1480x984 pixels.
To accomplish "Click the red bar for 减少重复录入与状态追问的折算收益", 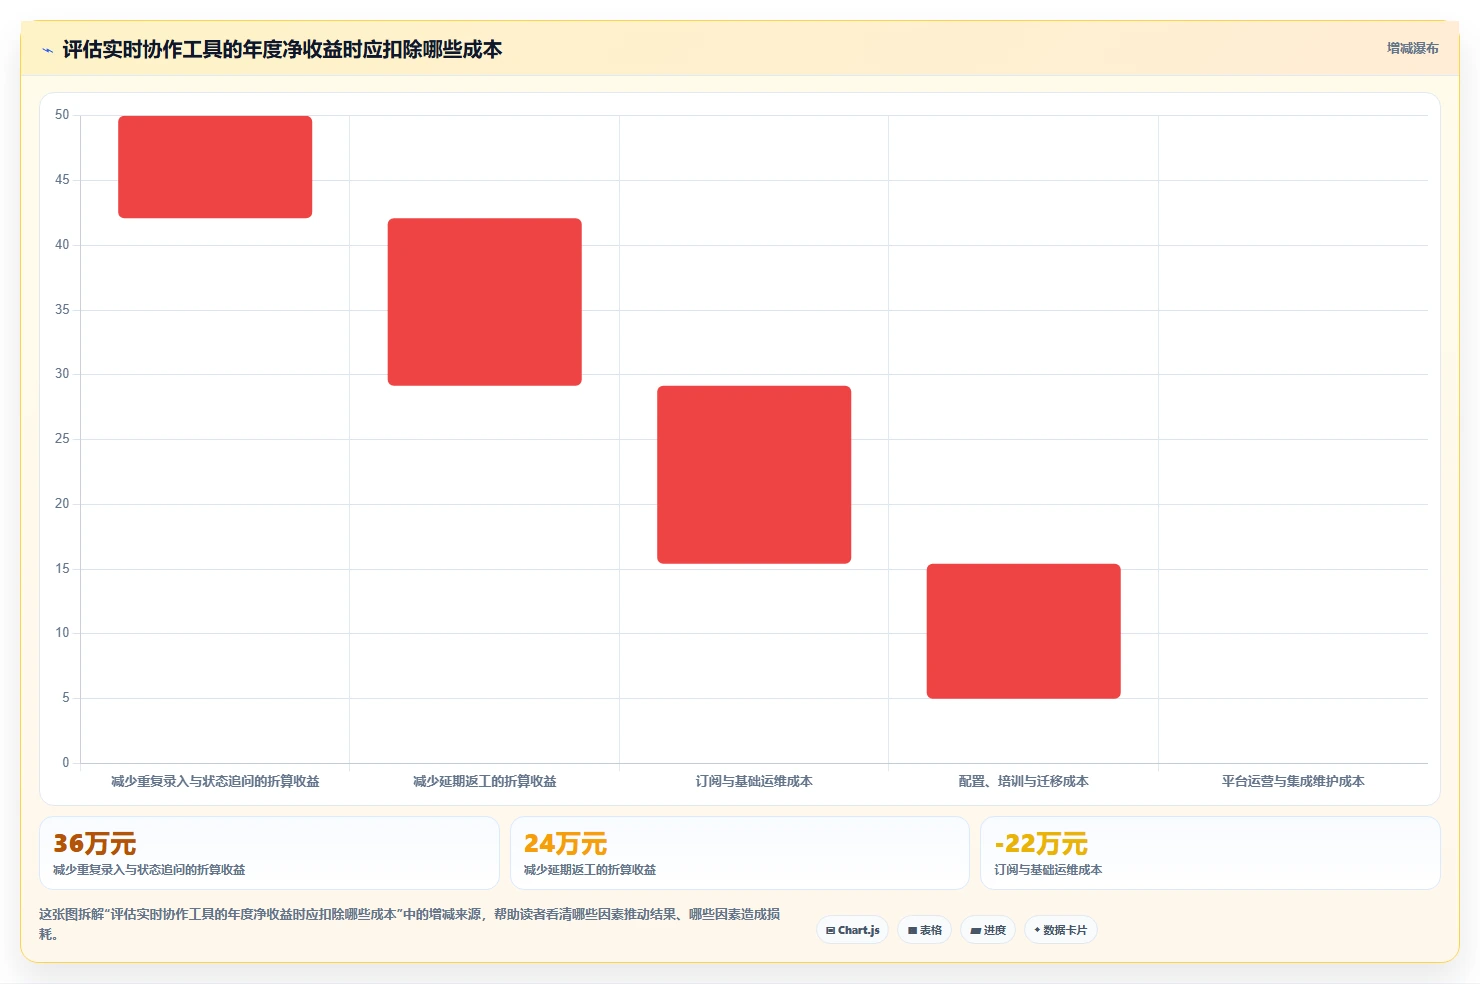I will click(215, 167).
